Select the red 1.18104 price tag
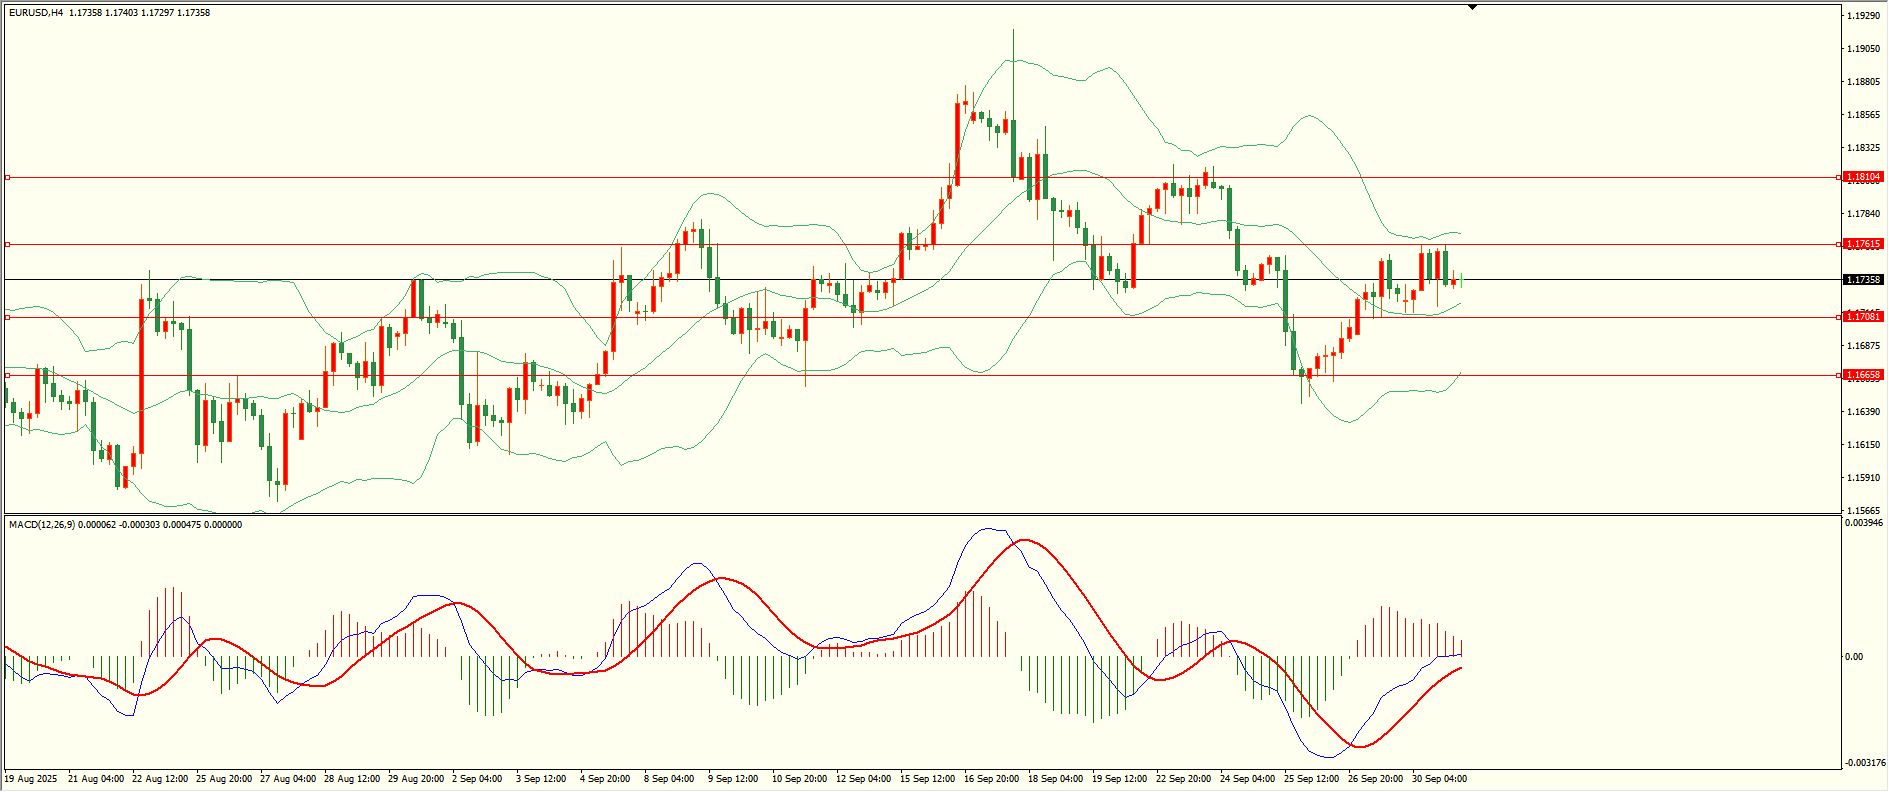Screen dimensions: 1889x792 point(1863,177)
